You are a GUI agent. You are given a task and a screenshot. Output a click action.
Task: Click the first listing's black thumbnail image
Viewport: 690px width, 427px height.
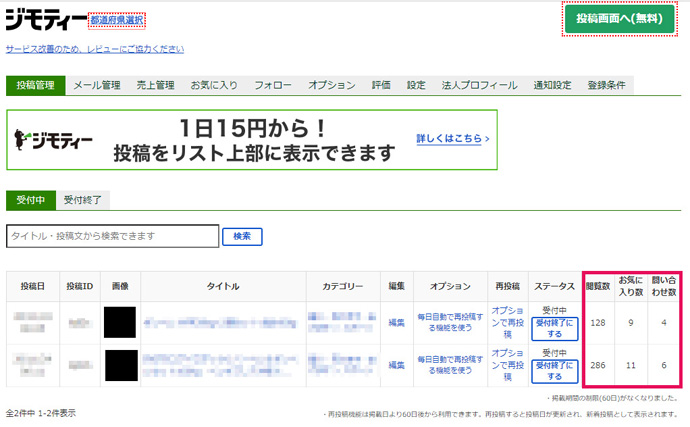119,322
